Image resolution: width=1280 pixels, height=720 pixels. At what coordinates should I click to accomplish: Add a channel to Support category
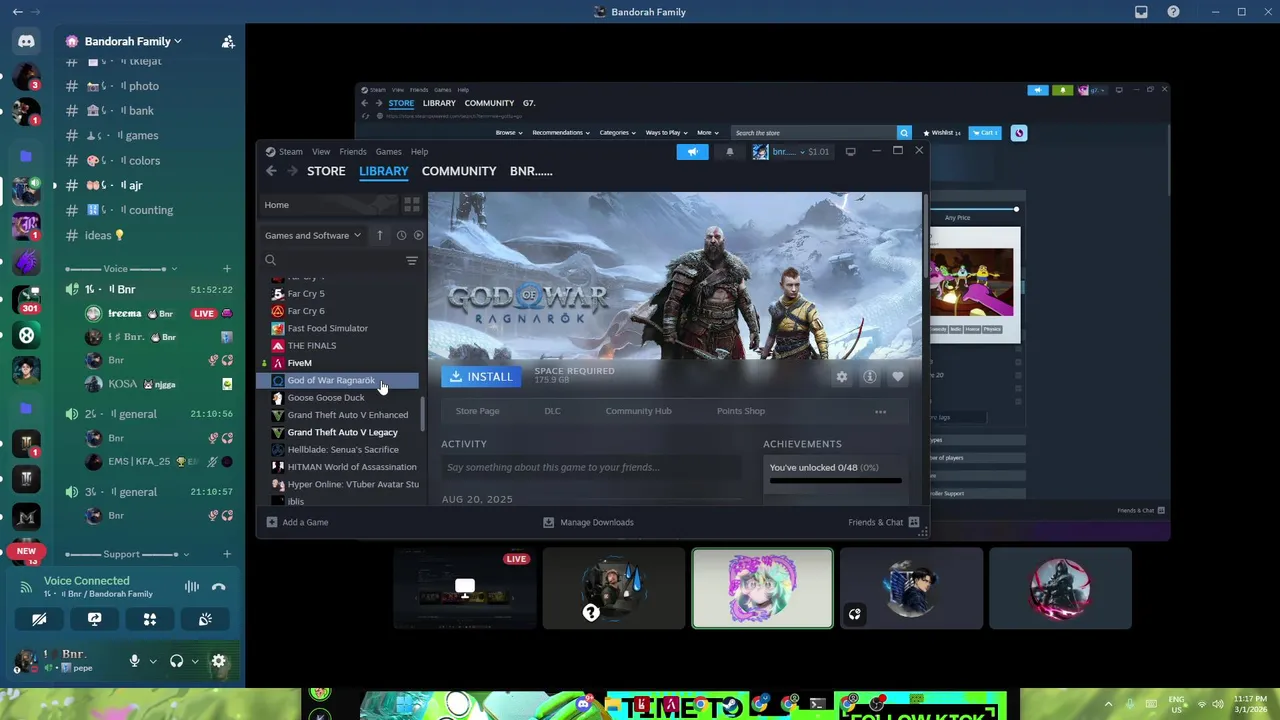(x=227, y=554)
